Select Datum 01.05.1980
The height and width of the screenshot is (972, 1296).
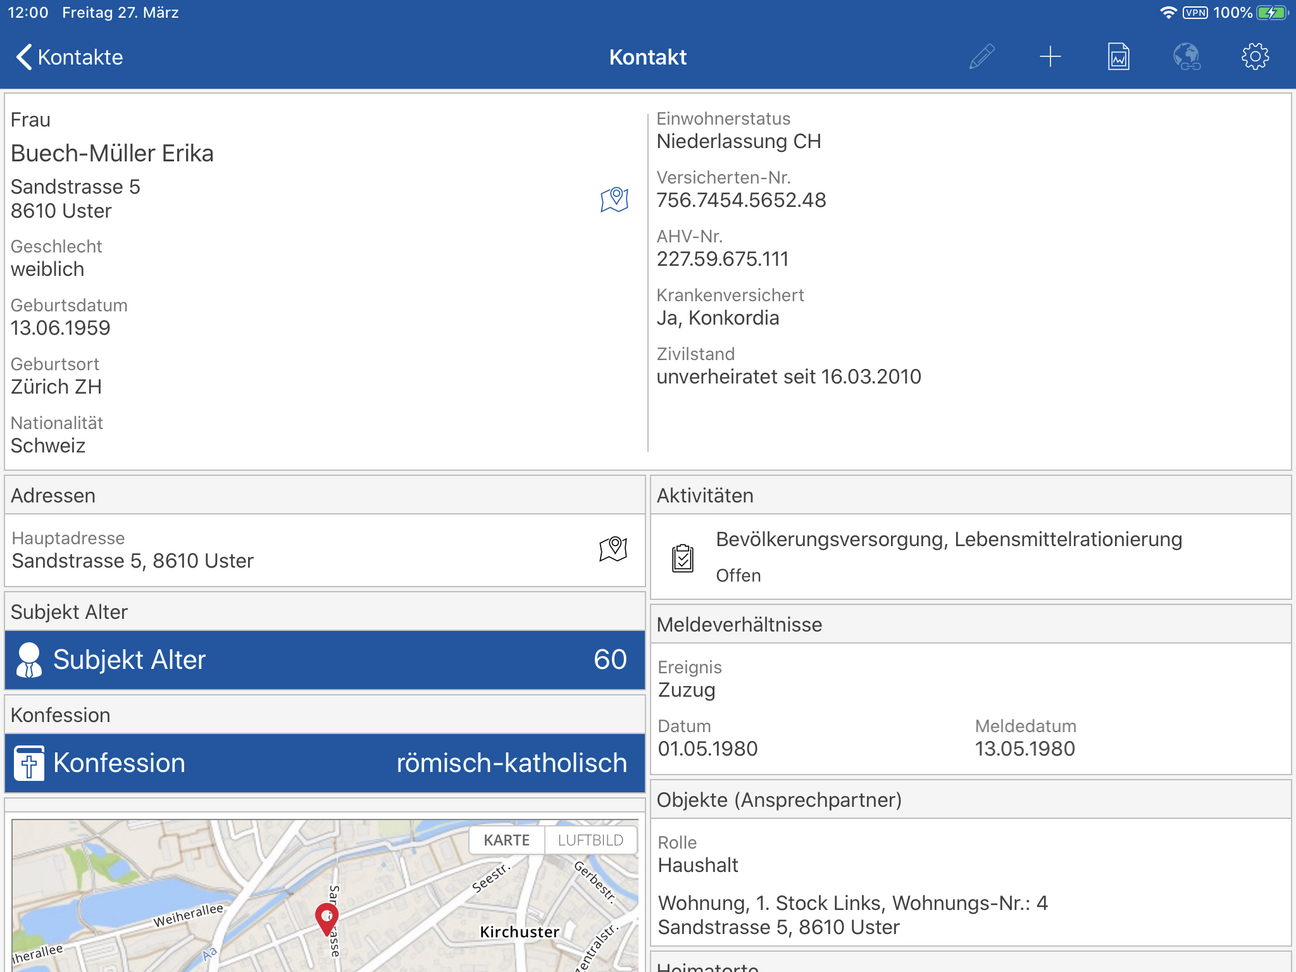(707, 749)
